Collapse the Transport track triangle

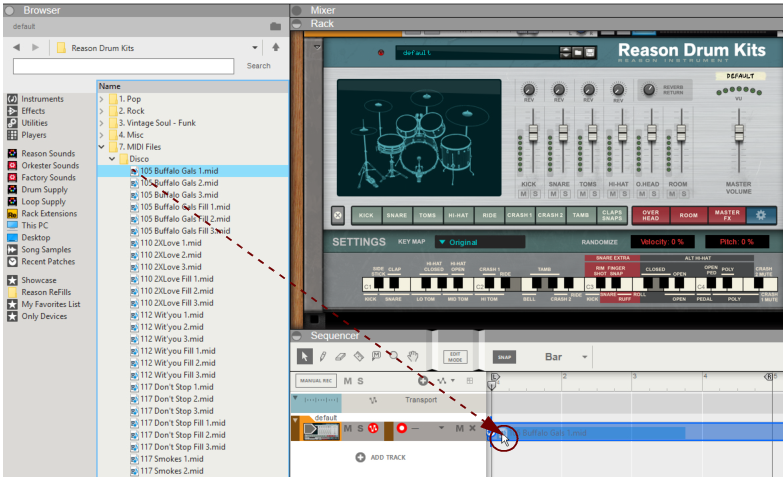[296, 398]
